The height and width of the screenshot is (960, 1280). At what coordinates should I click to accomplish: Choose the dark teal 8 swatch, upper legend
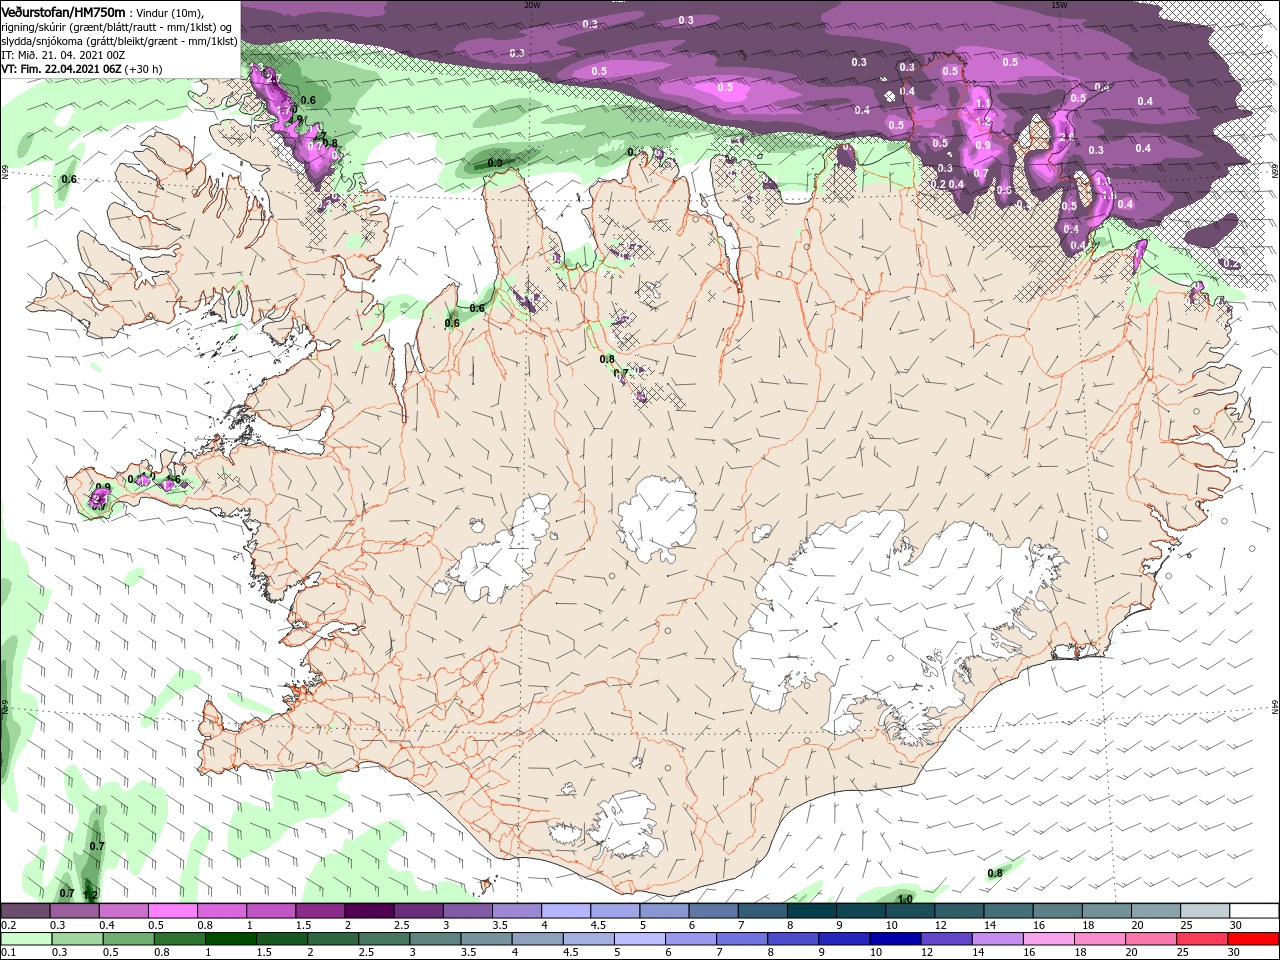point(811,911)
